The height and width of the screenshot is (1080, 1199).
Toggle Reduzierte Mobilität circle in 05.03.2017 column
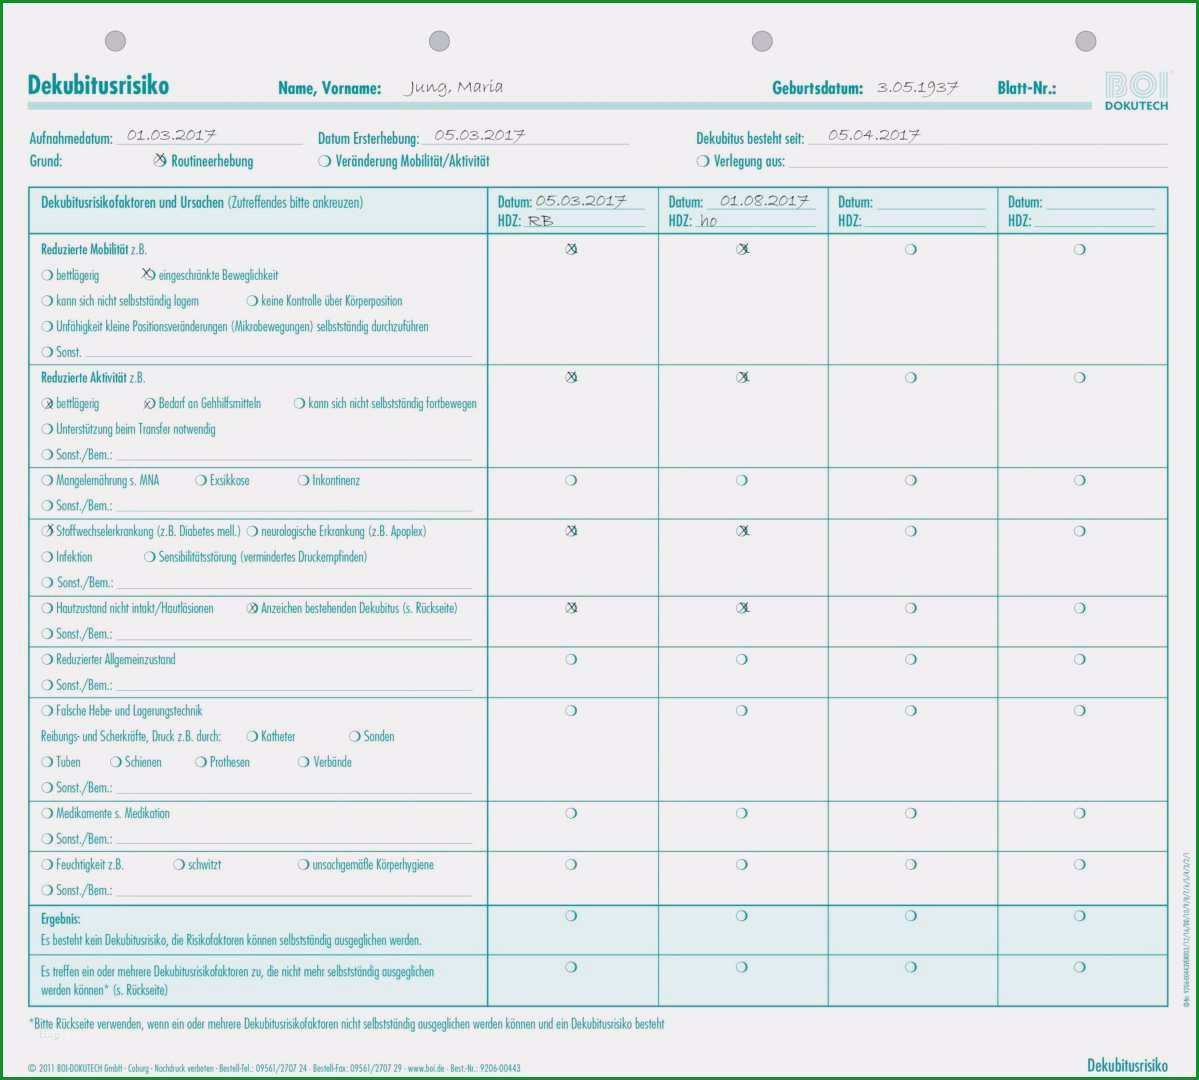(x=571, y=249)
